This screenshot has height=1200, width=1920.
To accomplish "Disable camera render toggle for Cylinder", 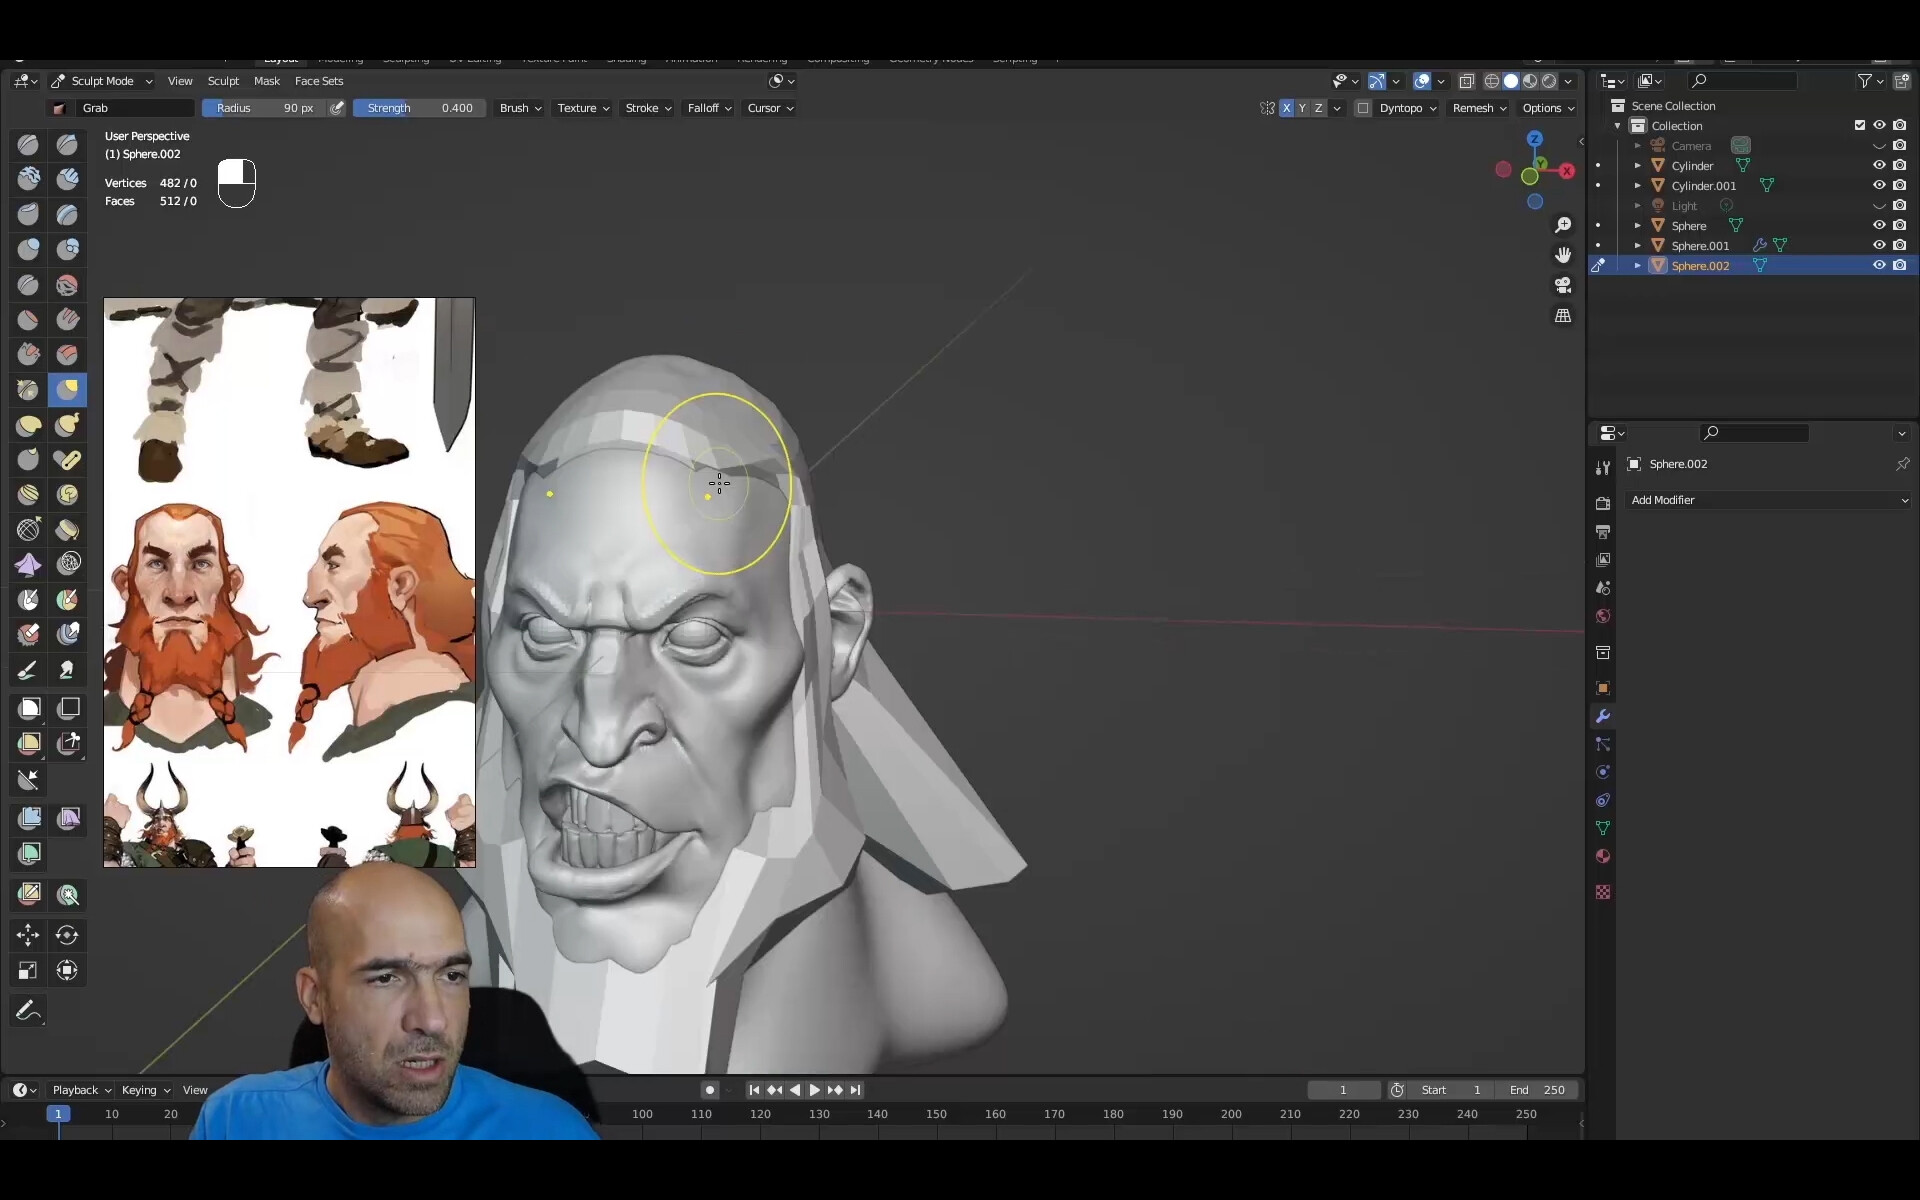I will point(1902,165).
